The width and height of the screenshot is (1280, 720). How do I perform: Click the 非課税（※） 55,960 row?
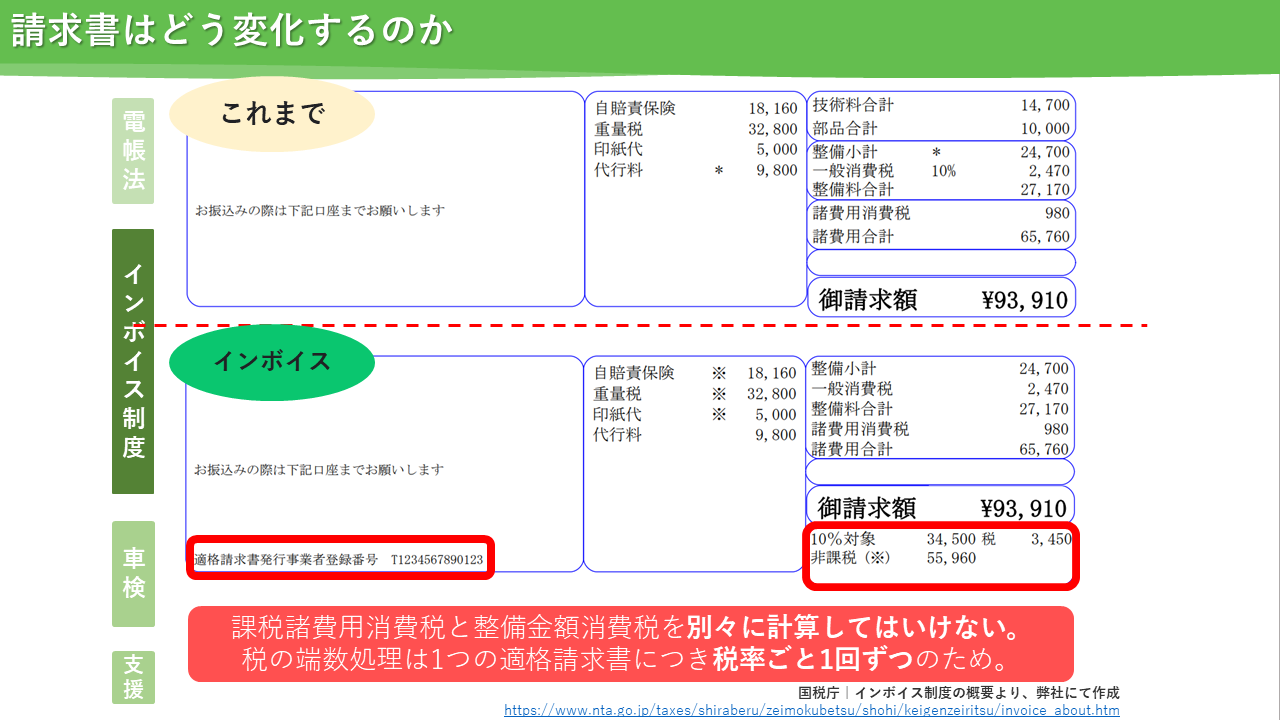(x=894, y=558)
